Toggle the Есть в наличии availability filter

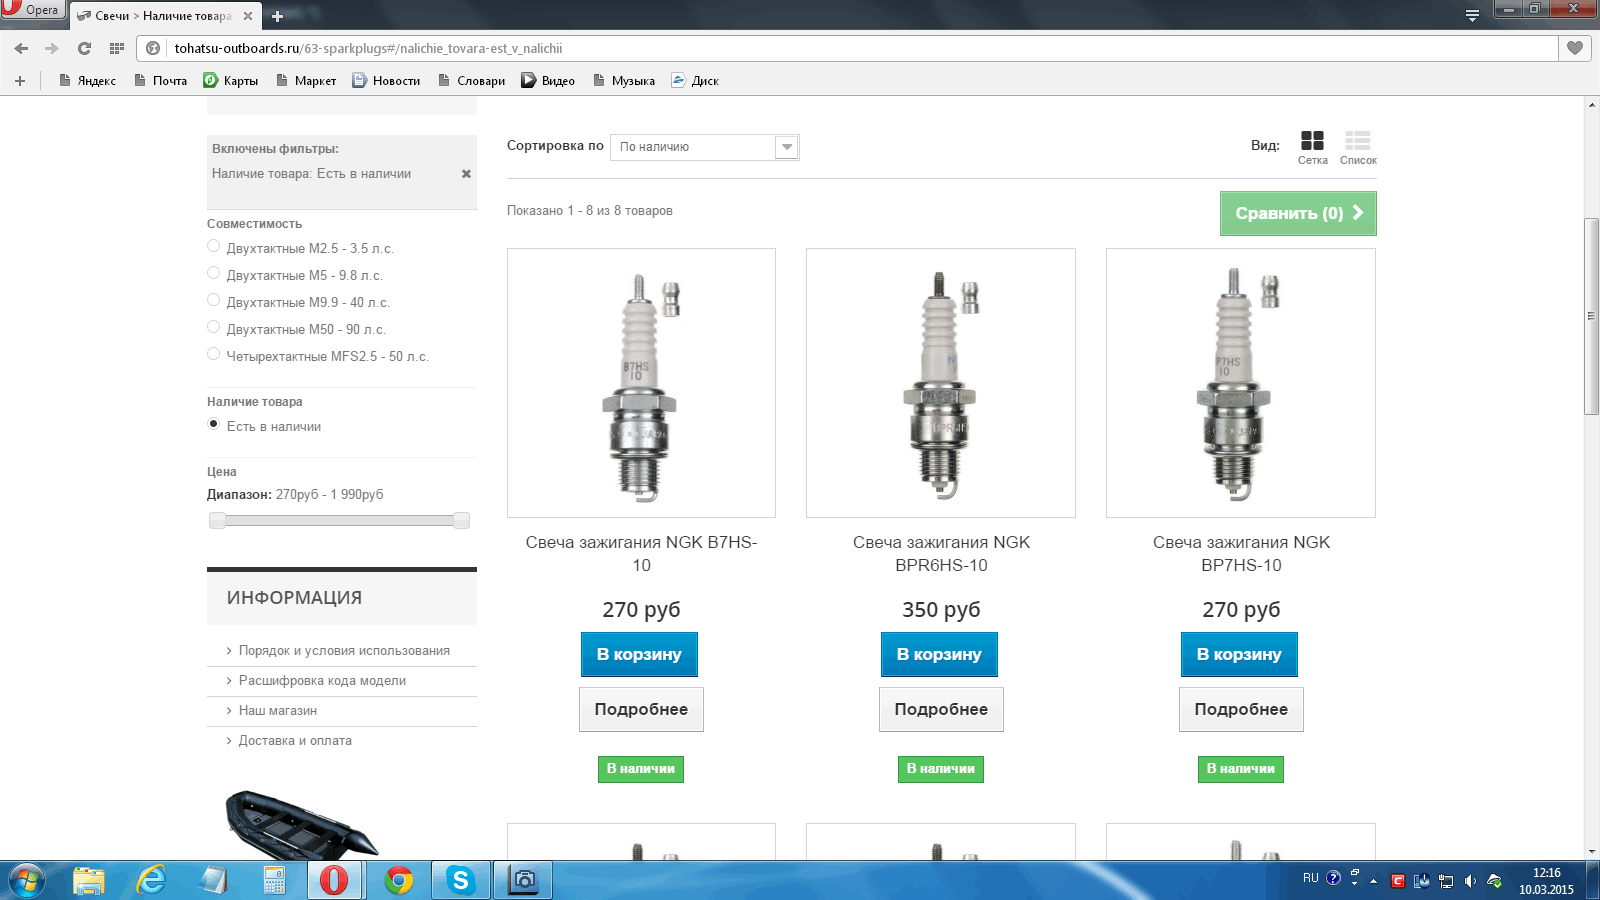(213, 424)
